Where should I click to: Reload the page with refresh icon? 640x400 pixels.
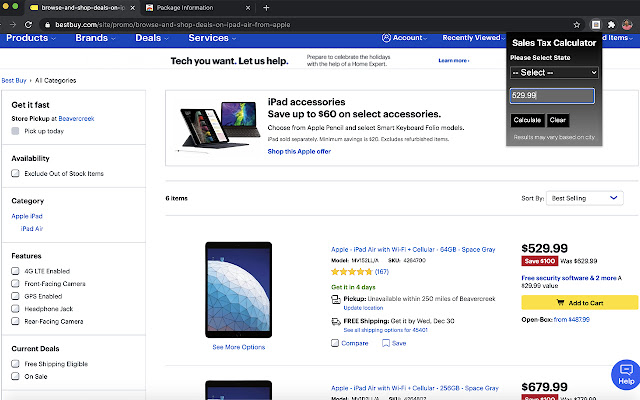[x=28, y=22]
